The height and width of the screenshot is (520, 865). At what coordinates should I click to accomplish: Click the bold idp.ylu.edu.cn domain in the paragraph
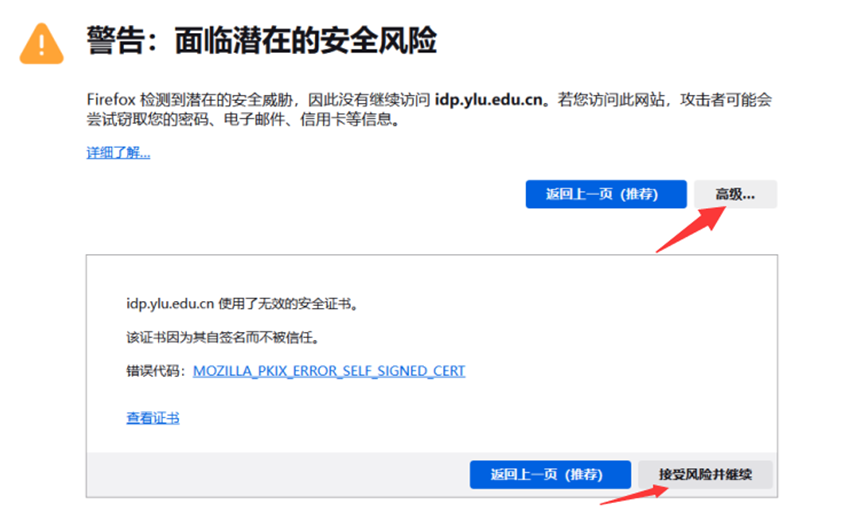point(489,100)
